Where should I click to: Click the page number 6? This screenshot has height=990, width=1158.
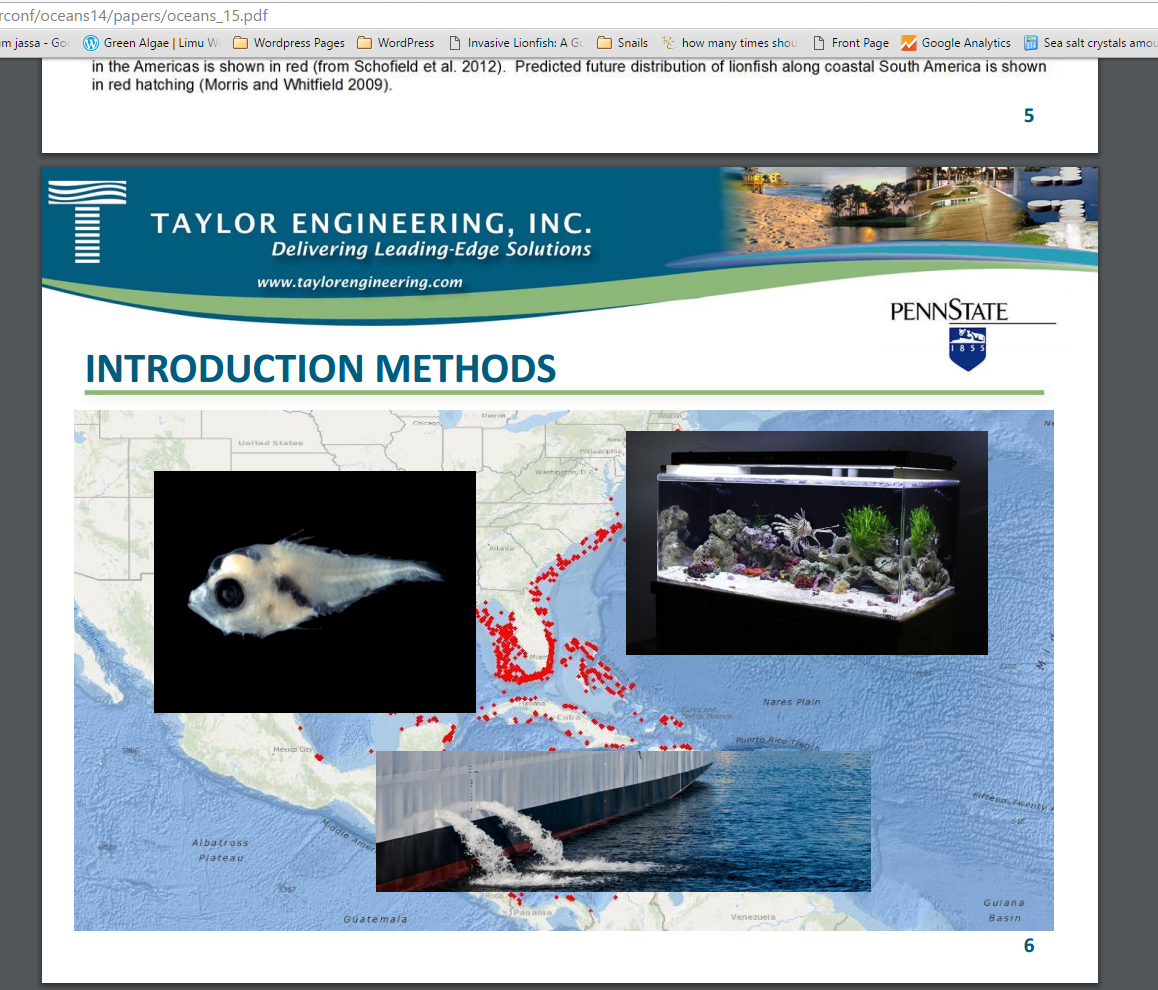coord(1029,946)
